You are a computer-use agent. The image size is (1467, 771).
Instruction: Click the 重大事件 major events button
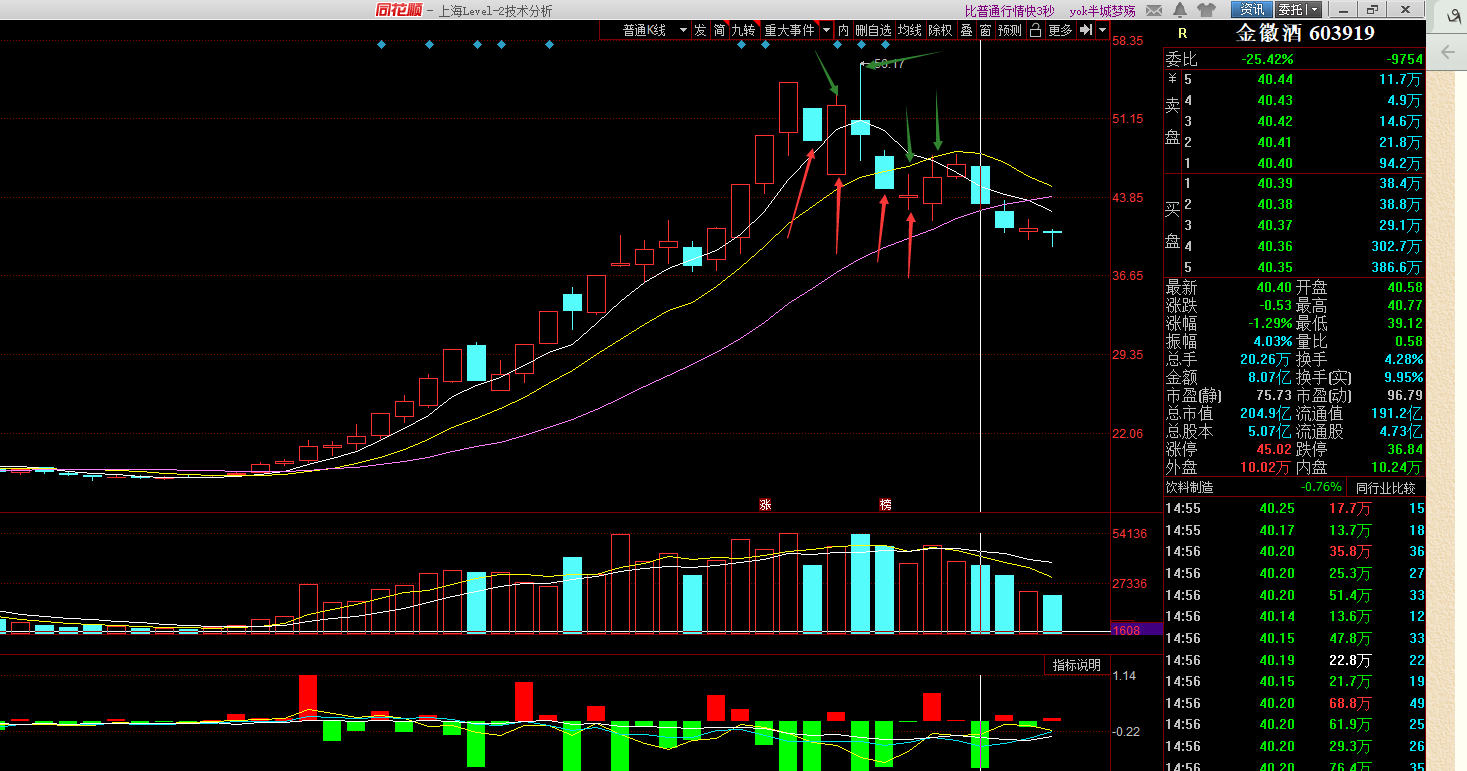coord(789,30)
